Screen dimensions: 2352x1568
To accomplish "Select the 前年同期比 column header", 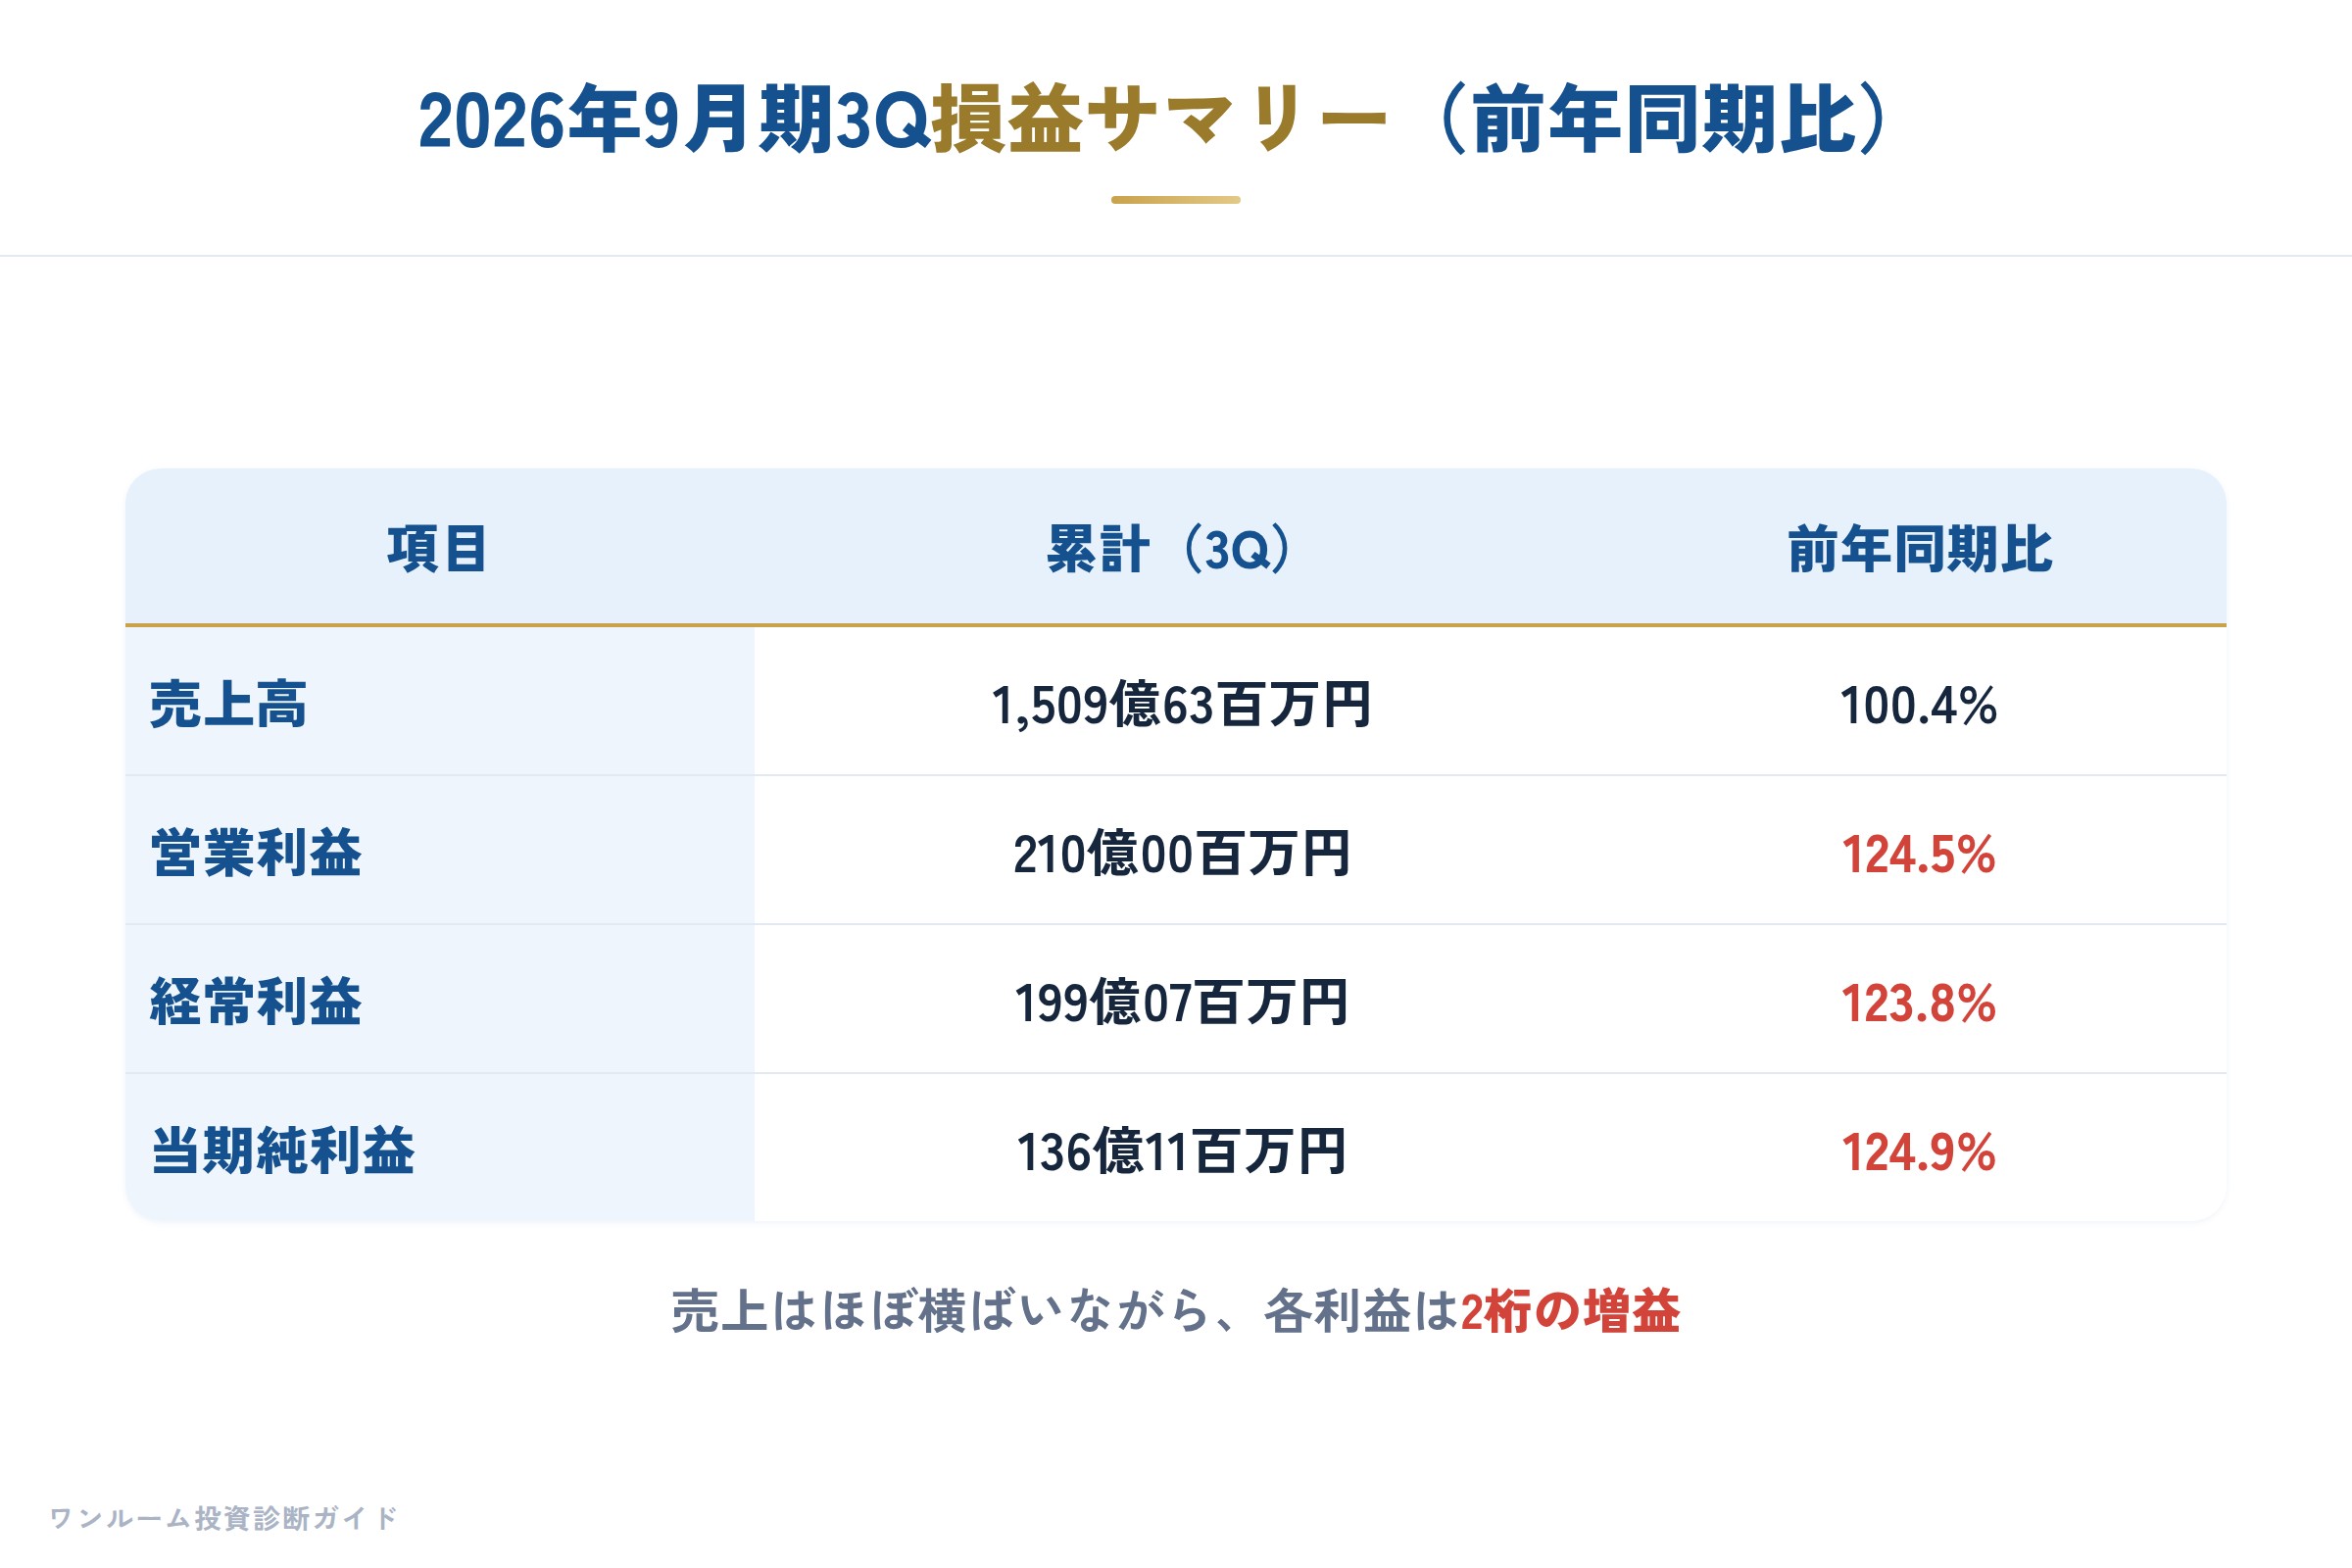I will click(1920, 549).
